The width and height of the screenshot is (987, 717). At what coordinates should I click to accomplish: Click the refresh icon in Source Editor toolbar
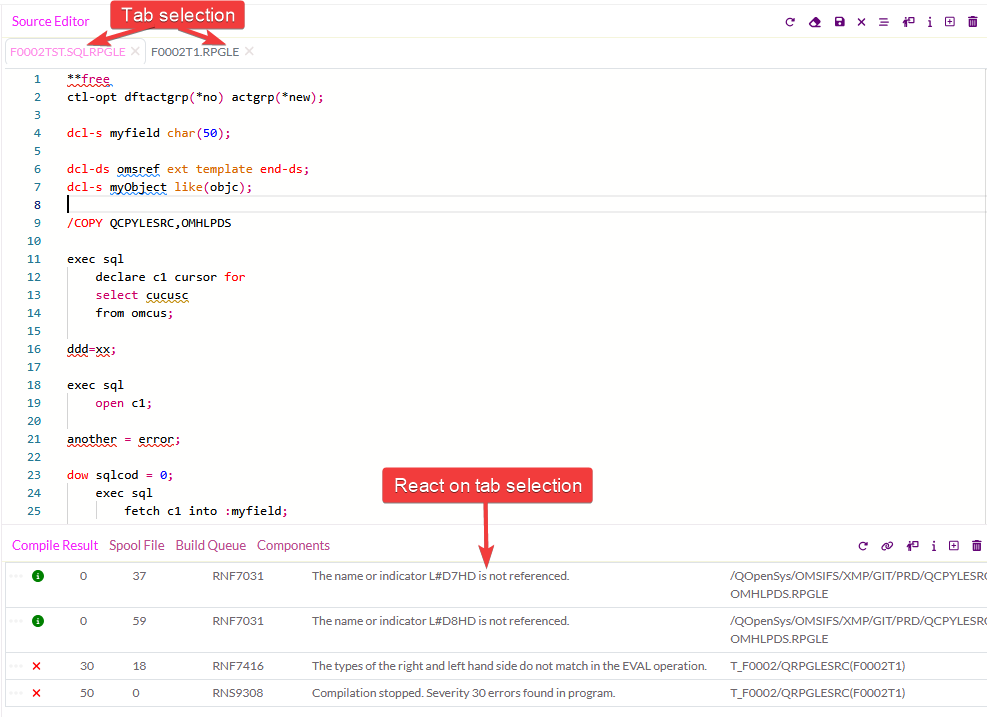(790, 22)
